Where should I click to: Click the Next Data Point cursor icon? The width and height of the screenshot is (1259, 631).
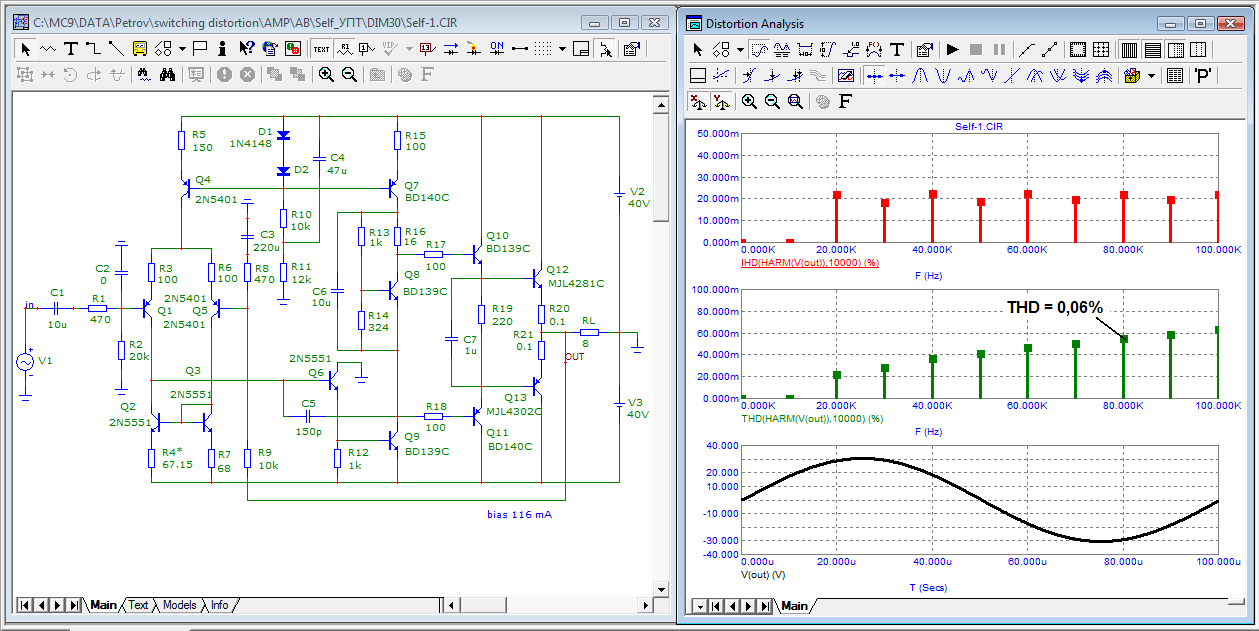875,76
